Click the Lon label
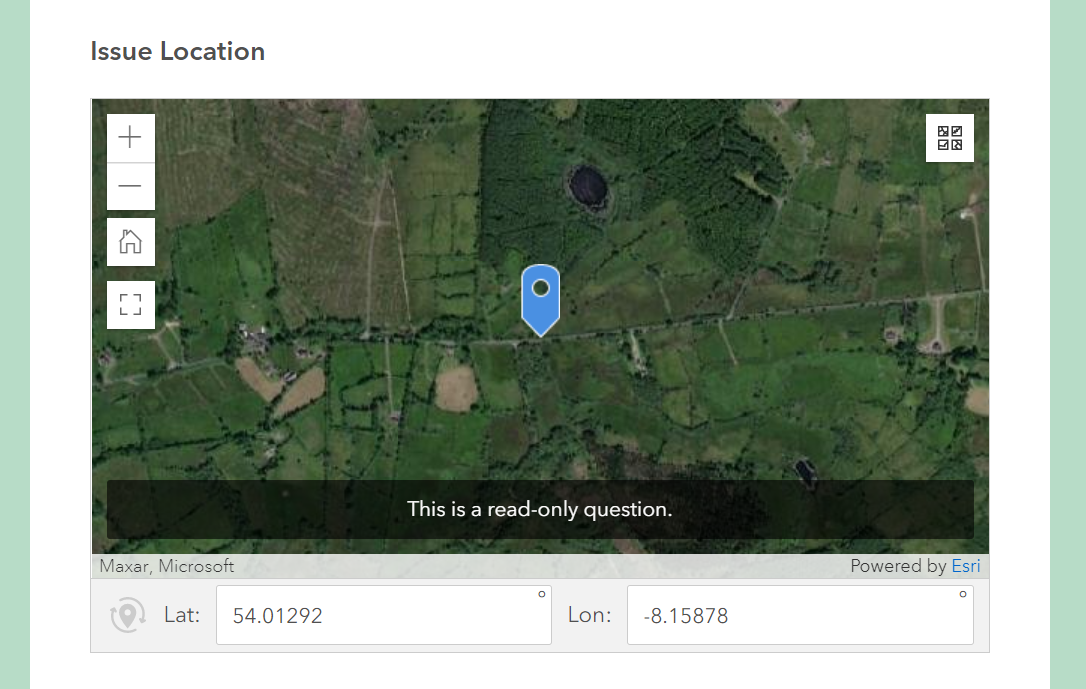 tap(589, 615)
